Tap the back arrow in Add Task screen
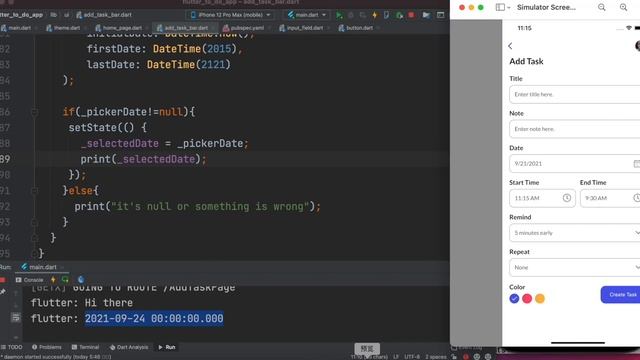 coord(510,46)
